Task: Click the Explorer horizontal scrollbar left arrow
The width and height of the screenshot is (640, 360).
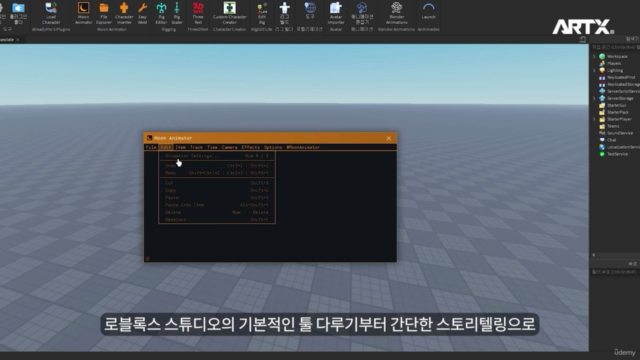Action: [593, 255]
